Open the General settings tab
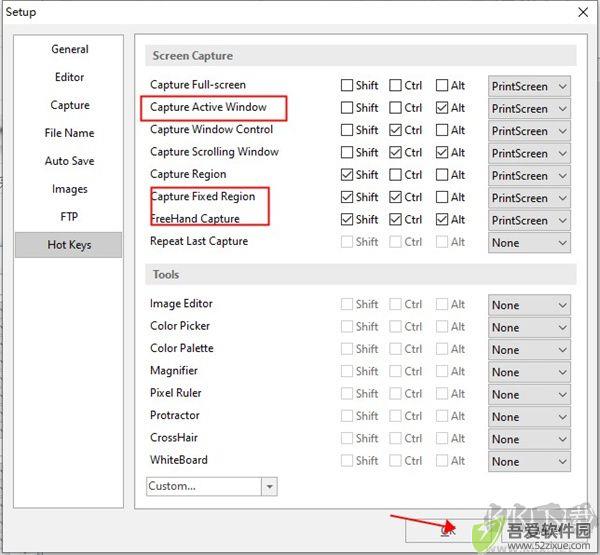Image resolution: width=600 pixels, height=555 pixels. pyautogui.click(x=69, y=49)
